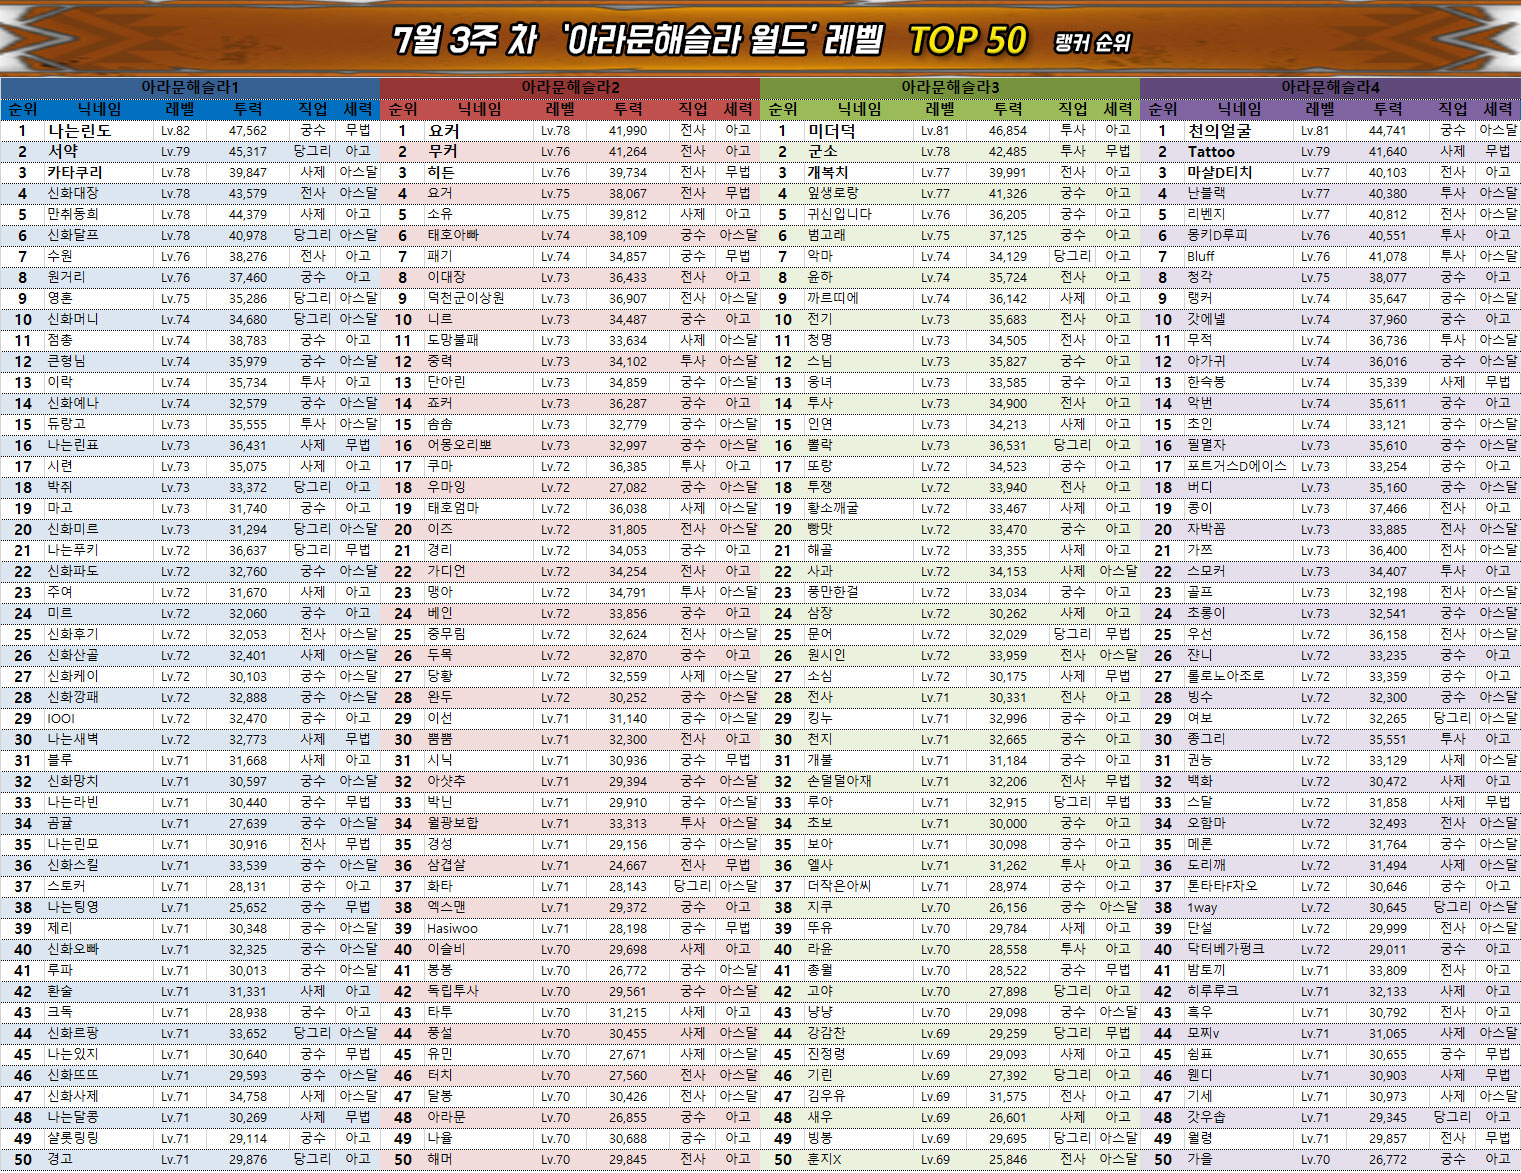Image resolution: width=1521 pixels, height=1173 pixels.
Task: Click nickname 개복치
Action: click(828, 172)
